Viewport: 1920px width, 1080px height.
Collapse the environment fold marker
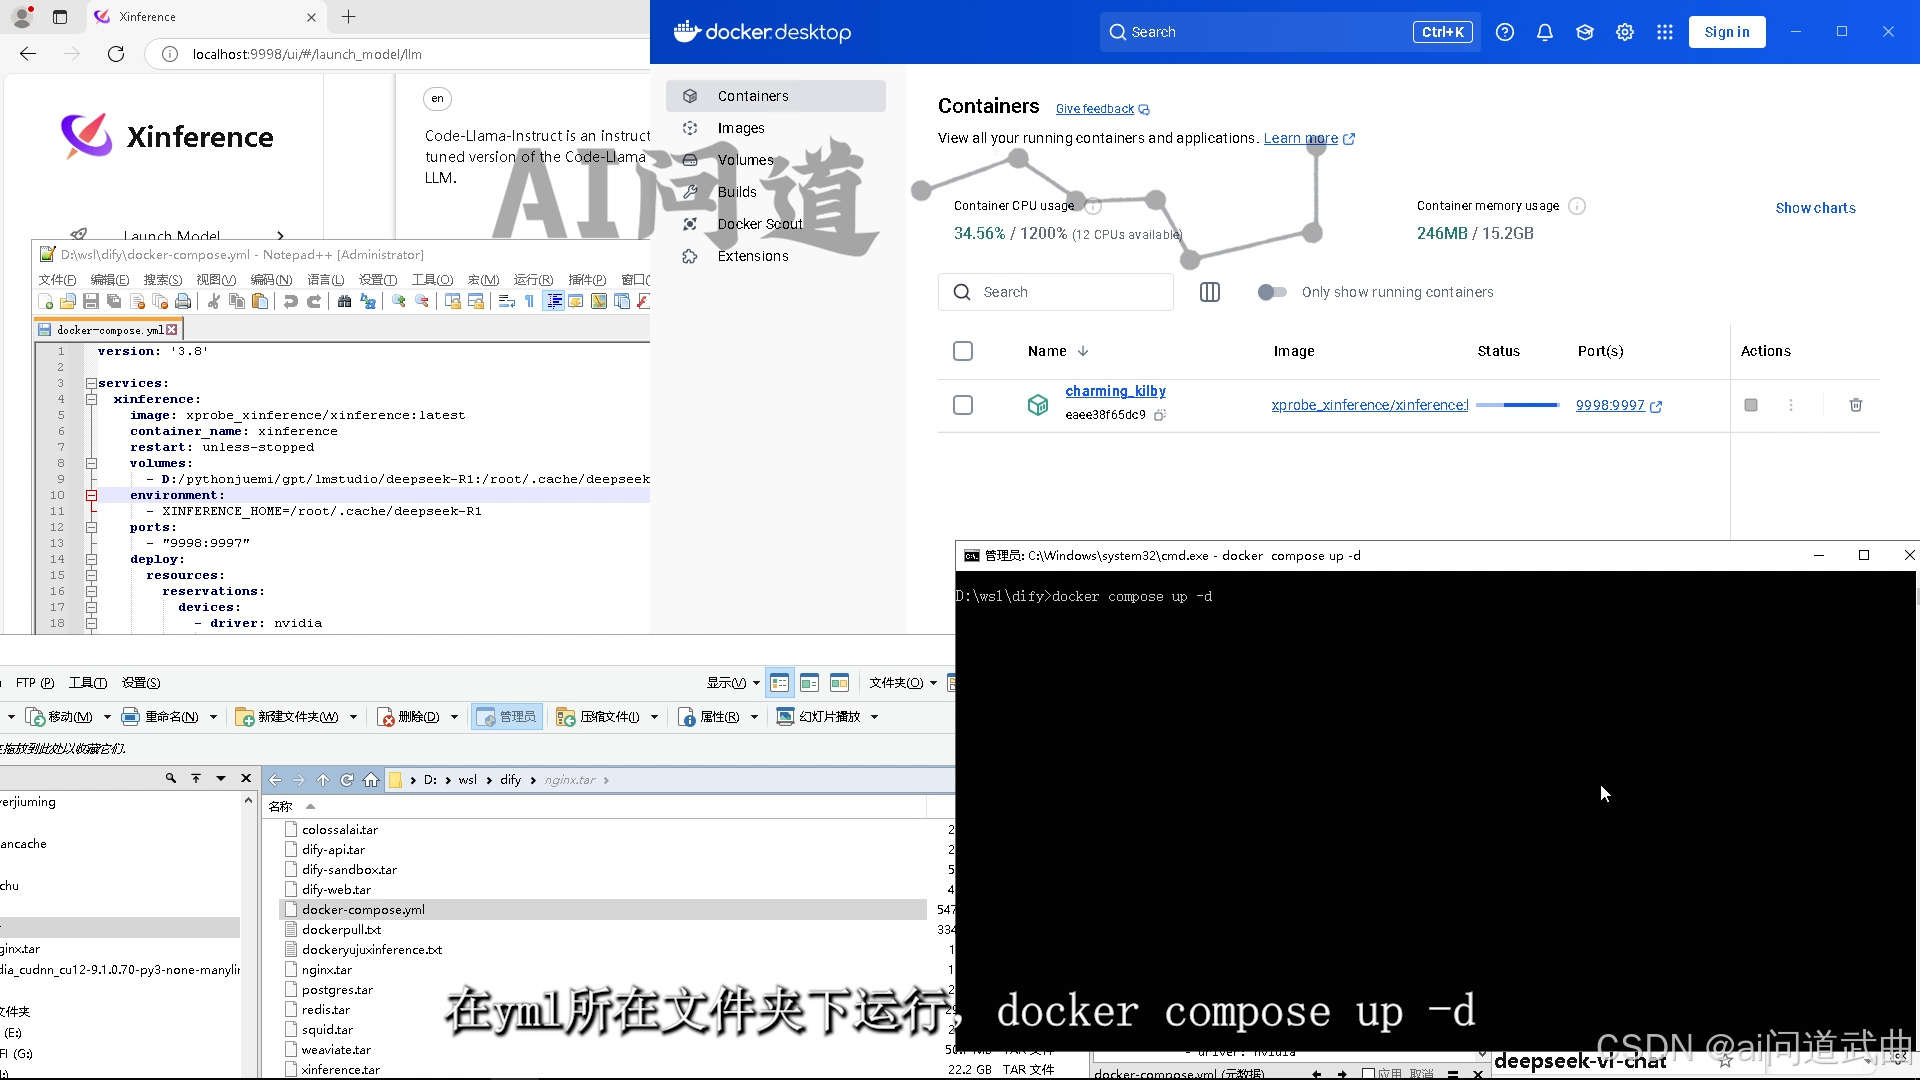tap(91, 495)
